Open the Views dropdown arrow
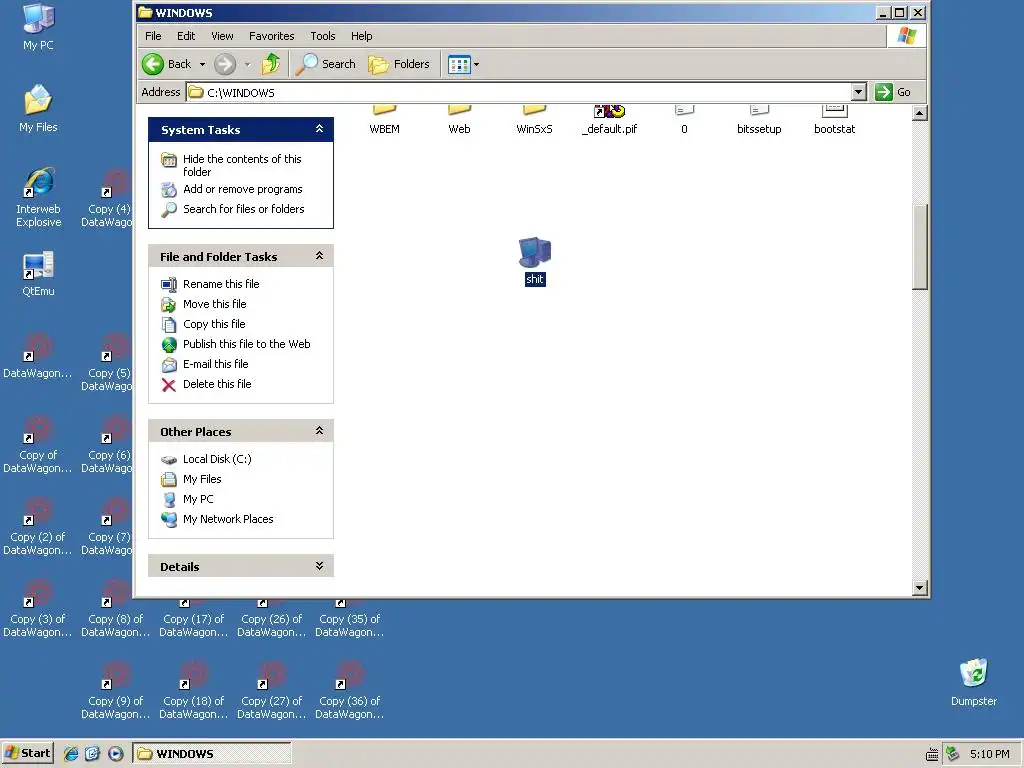Screen dimensions: 1024x768 click(x=476, y=65)
